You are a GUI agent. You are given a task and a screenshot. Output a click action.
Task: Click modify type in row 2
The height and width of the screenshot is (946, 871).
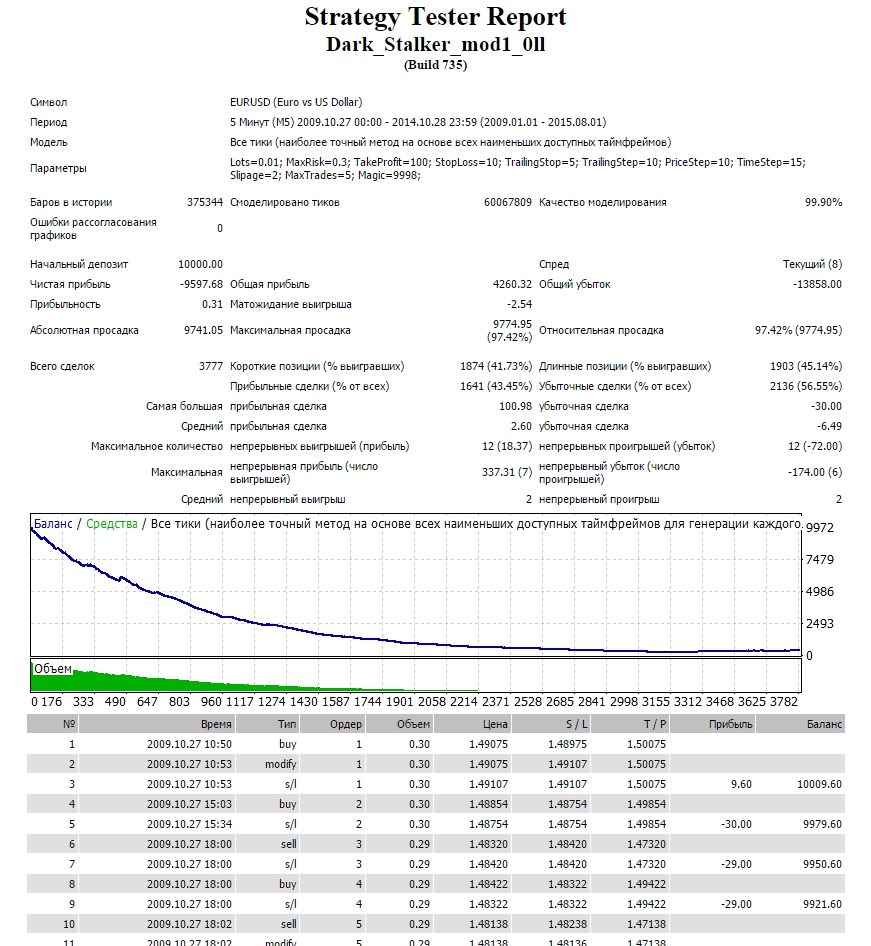[x=280, y=764]
